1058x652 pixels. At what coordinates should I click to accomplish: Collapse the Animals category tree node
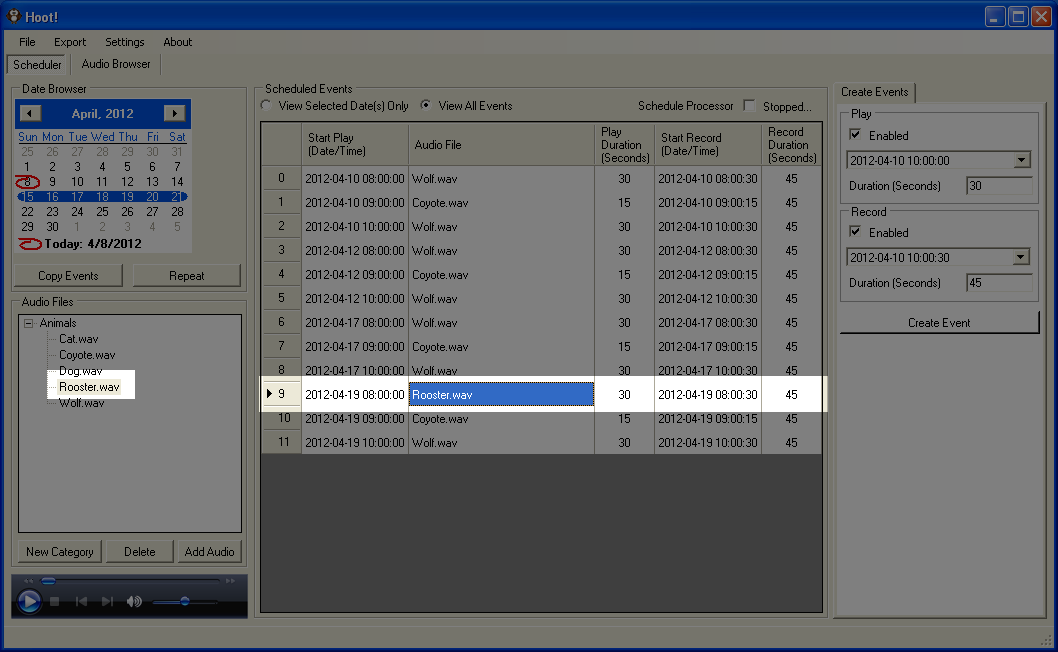pyautogui.click(x=28, y=323)
